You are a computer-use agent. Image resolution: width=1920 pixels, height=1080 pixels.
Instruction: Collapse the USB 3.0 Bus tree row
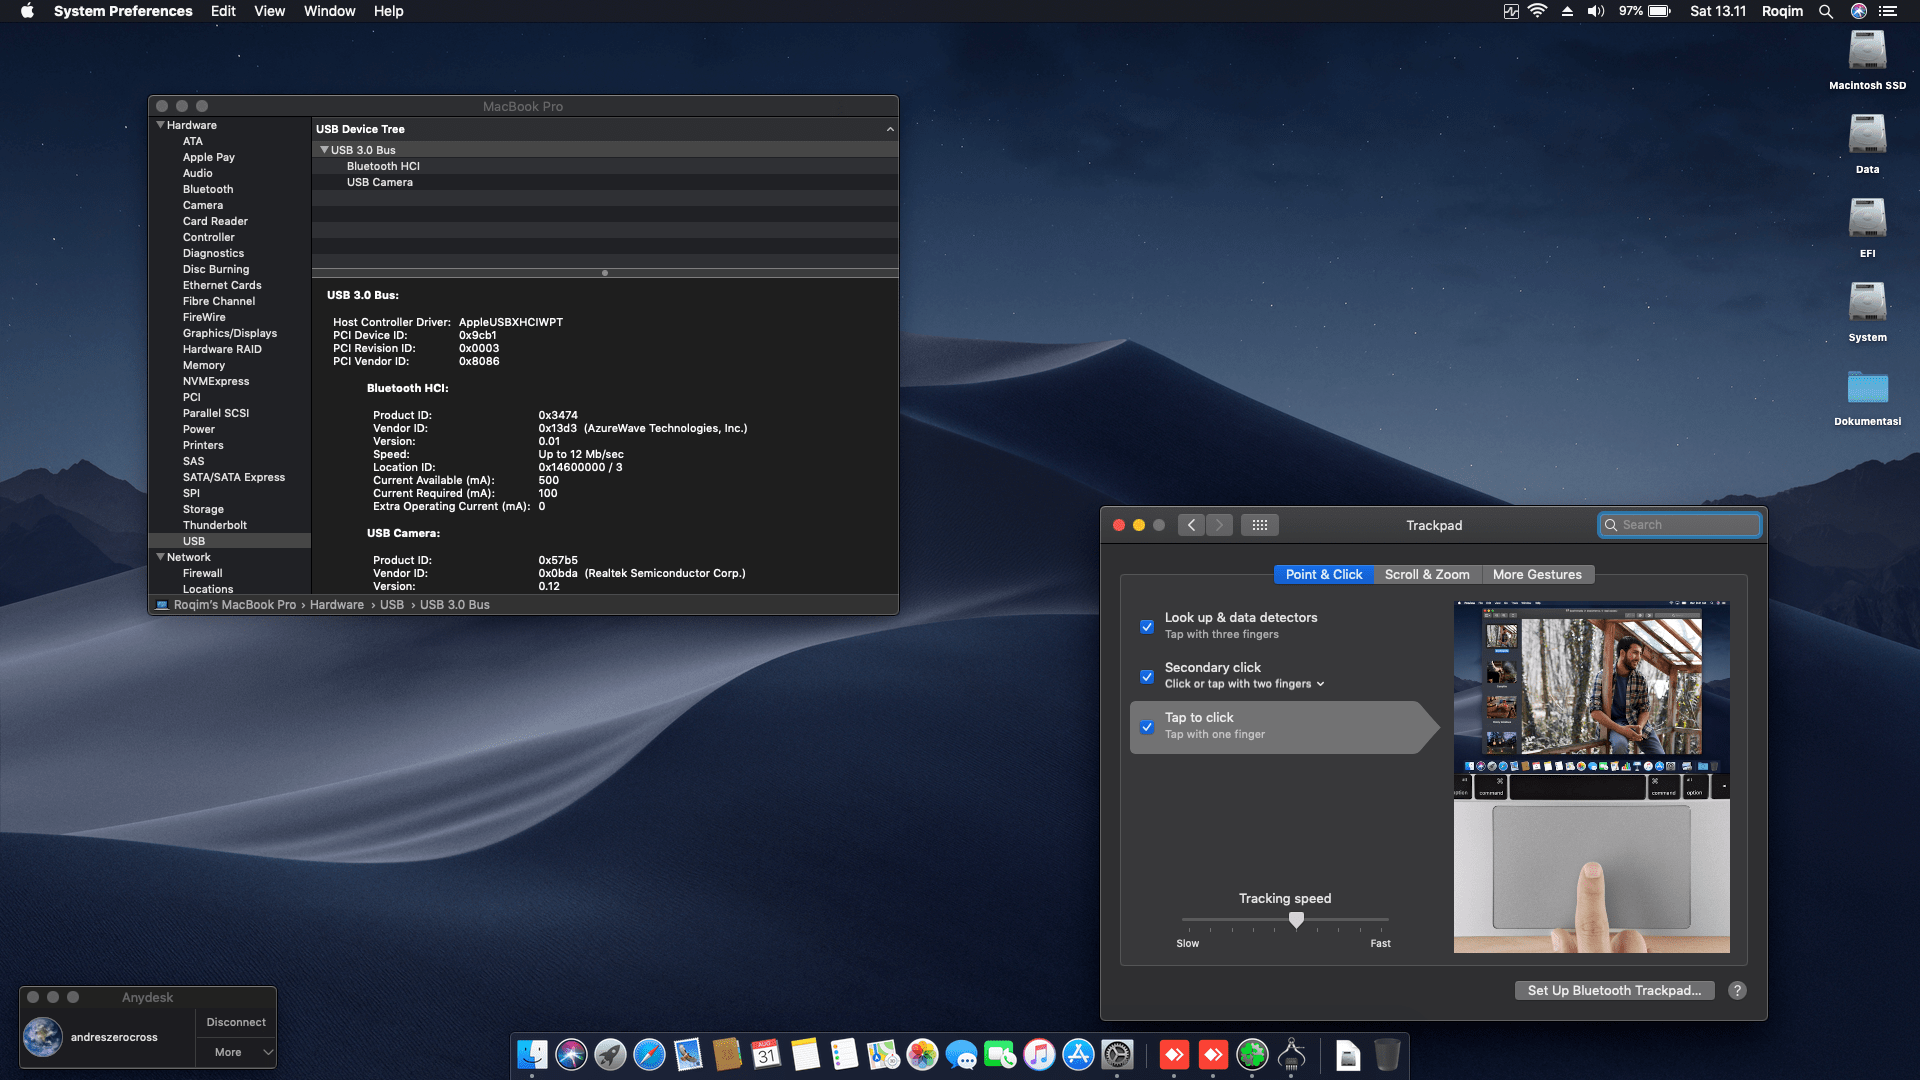coord(324,150)
